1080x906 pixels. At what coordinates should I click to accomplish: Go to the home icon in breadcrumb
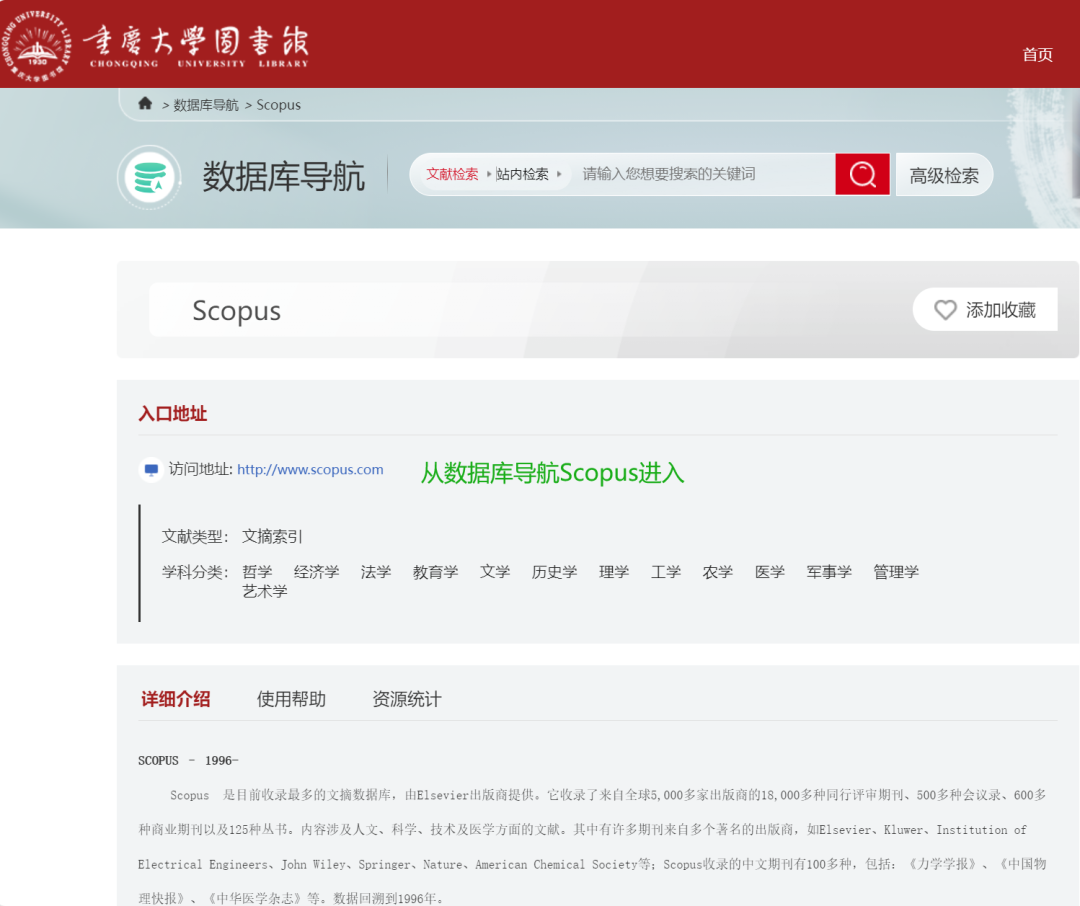pyautogui.click(x=145, y=103)
